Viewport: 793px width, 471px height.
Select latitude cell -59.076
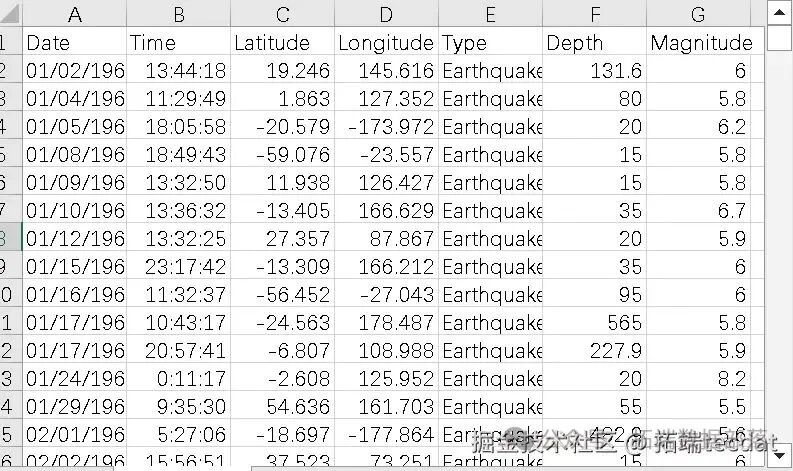coord(282,154)
